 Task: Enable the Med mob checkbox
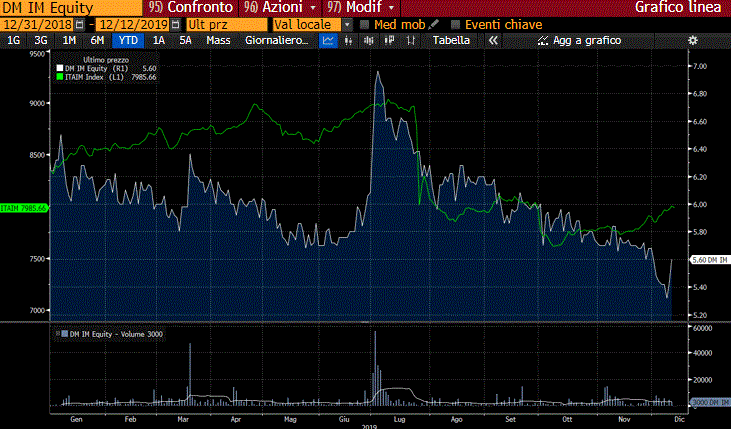(x=365, y=24)
